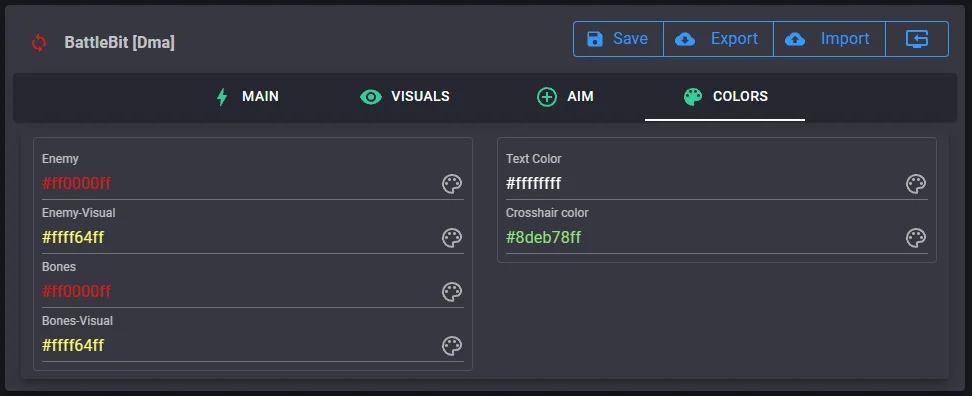Switch to the MAIN tab
The width and height of the screenshot is (972, 396).
coord(247,97)
